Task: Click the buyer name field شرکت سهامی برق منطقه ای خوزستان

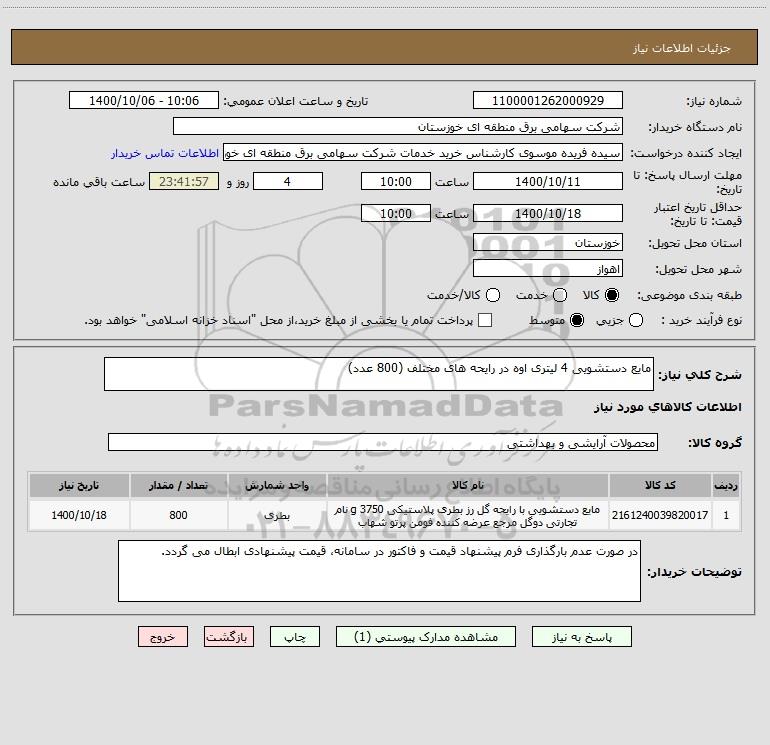Action: pos(398,127)
